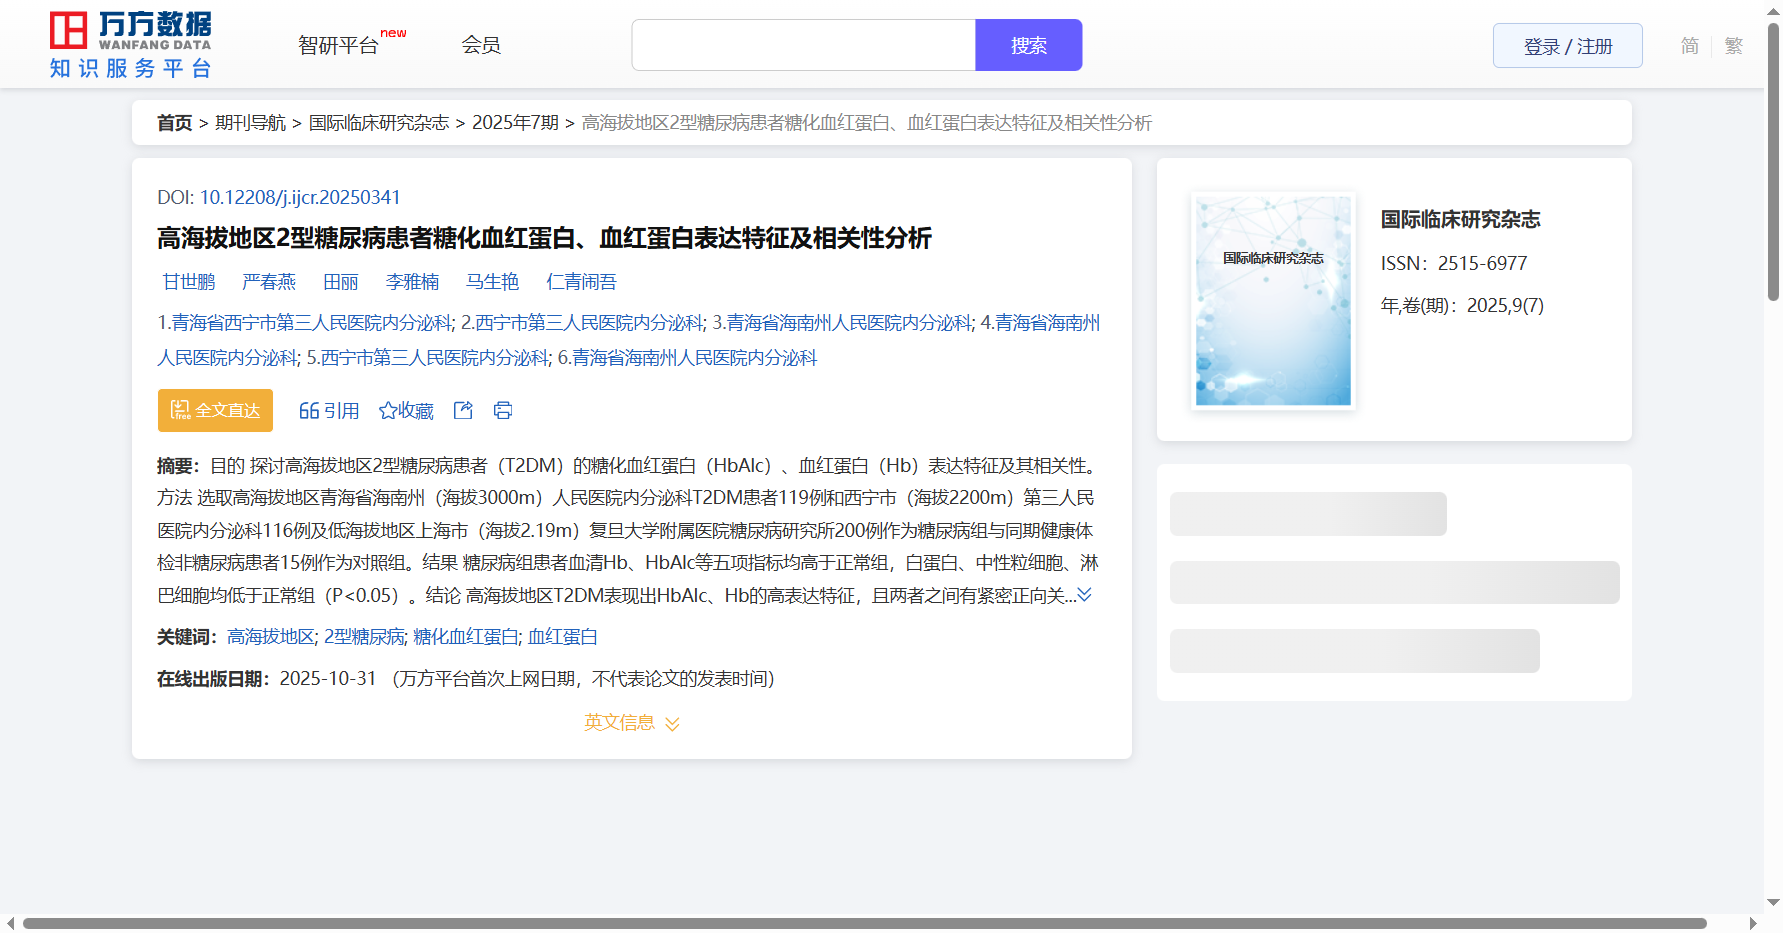Open the DOI link 10.12208/j.ijcr.20250341
Screen dimensions: 1783x933
tap(299, 198)
